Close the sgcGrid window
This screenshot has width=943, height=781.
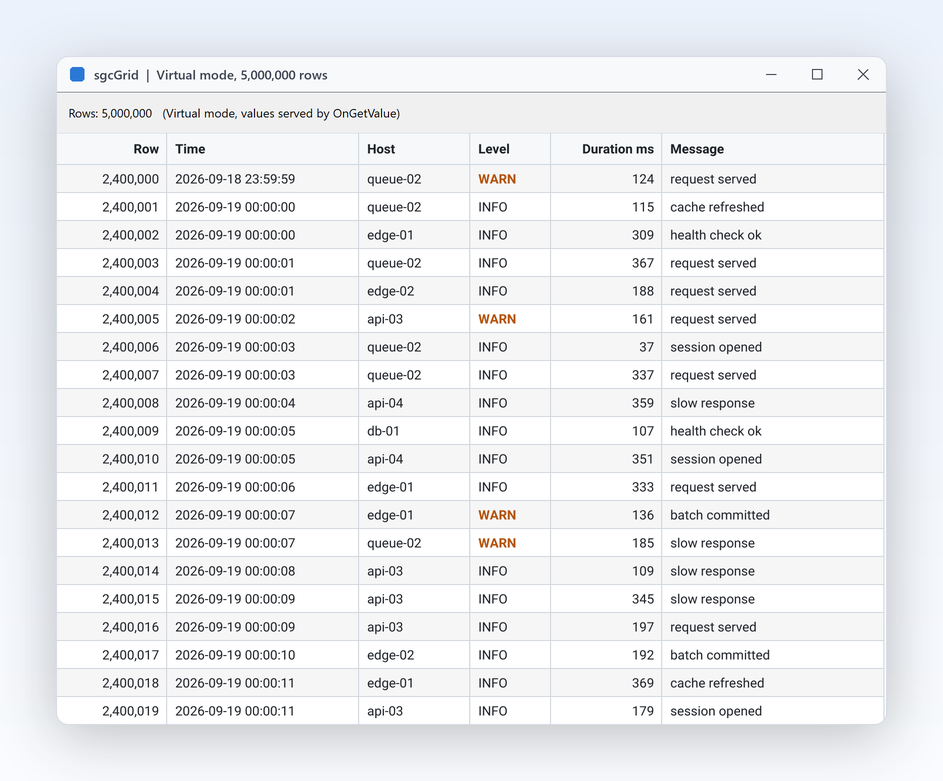(863, 75)
